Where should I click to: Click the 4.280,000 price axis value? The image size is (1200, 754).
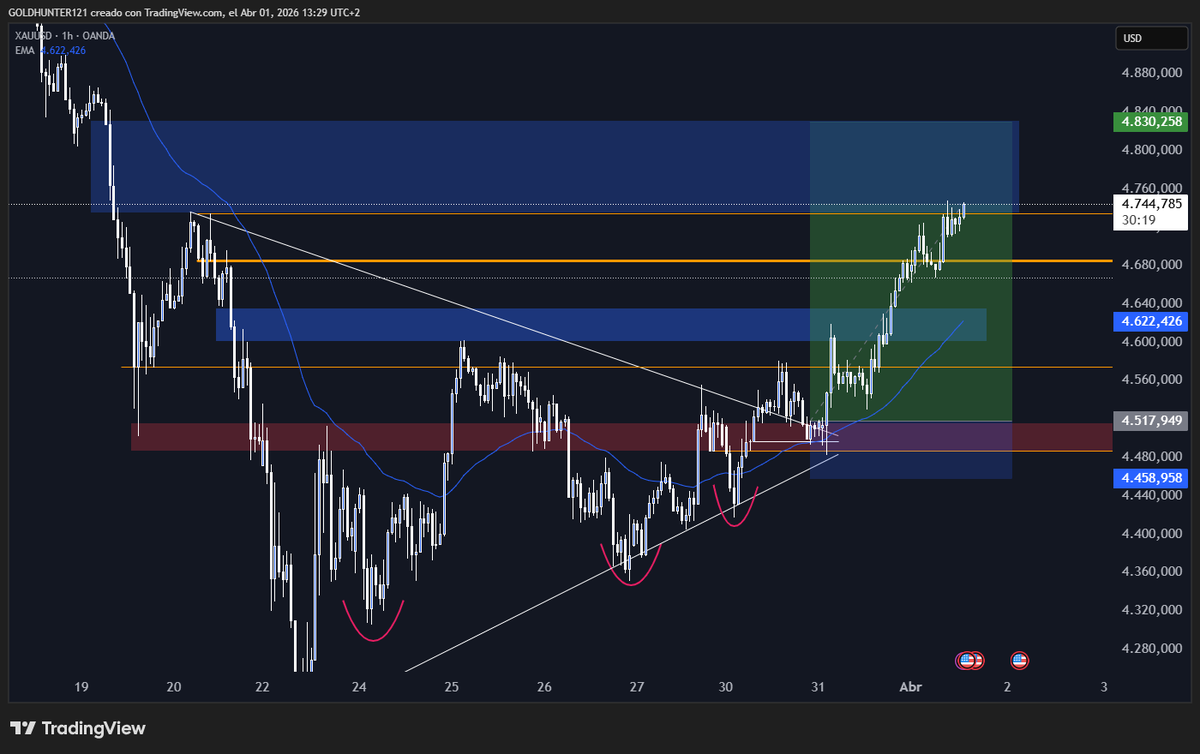[1152, 649]
